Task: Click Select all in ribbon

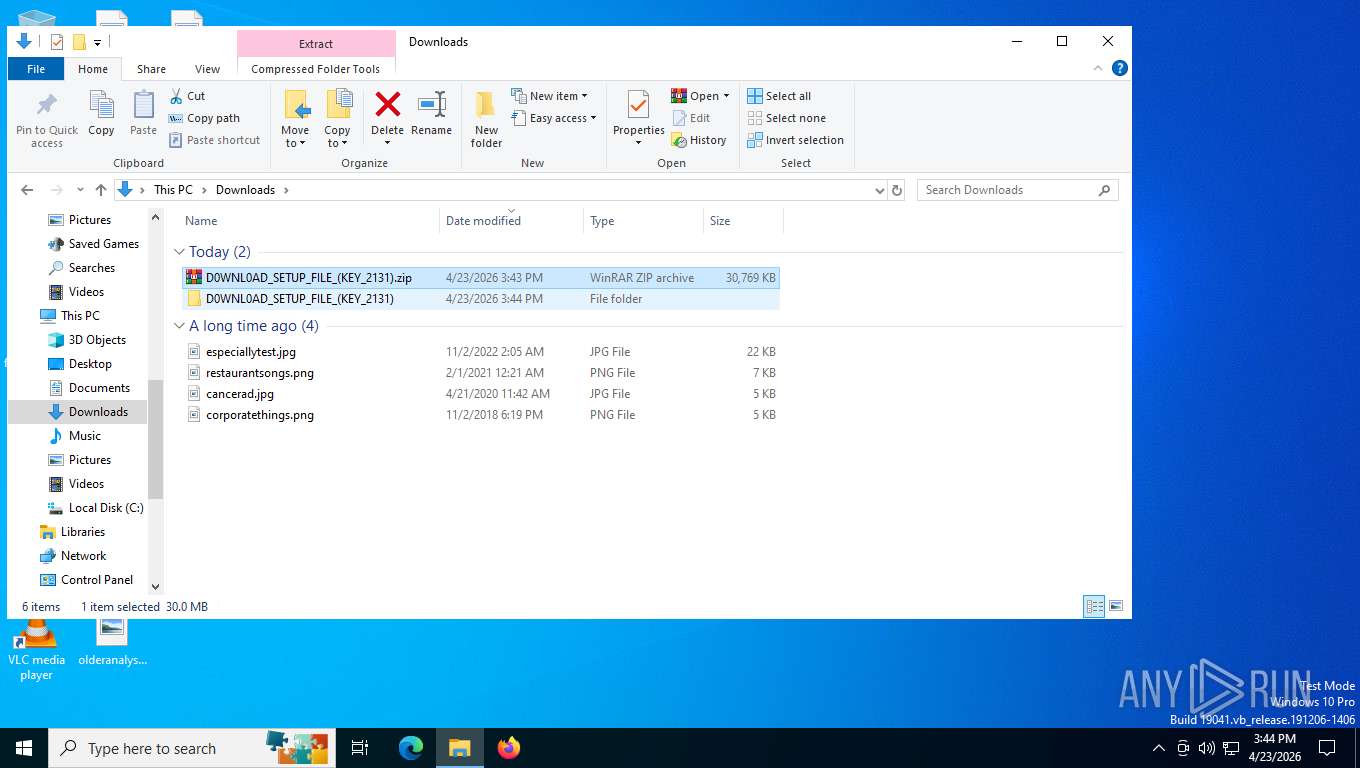Action: pos(779,96)
